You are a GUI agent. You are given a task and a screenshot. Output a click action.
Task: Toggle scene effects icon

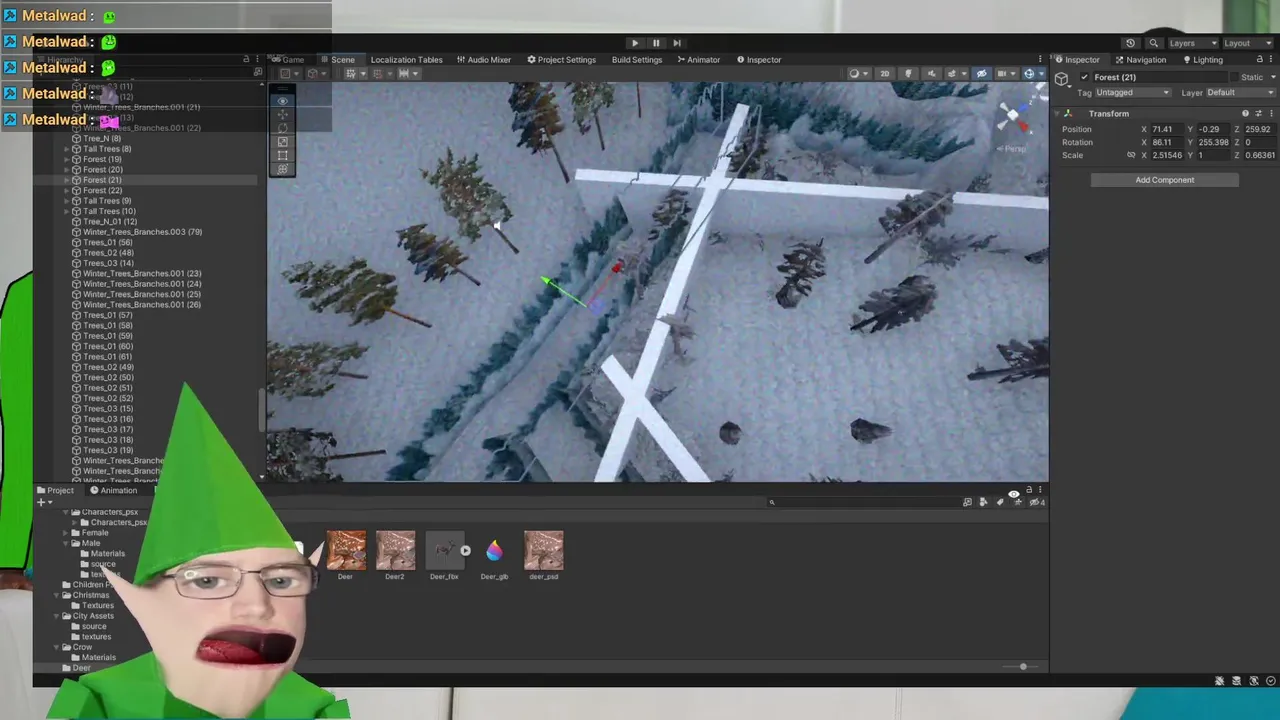[954, 74]
